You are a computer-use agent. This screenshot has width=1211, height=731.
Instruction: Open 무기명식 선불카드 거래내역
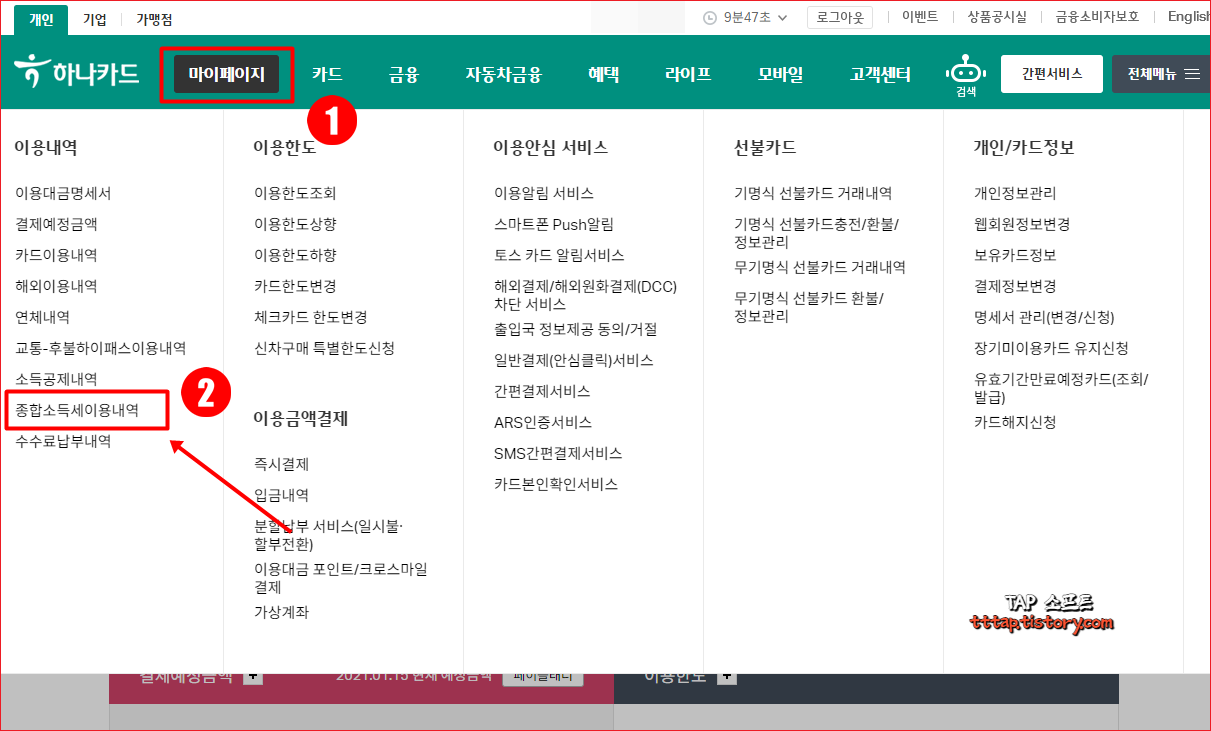(x=820, y=267)
